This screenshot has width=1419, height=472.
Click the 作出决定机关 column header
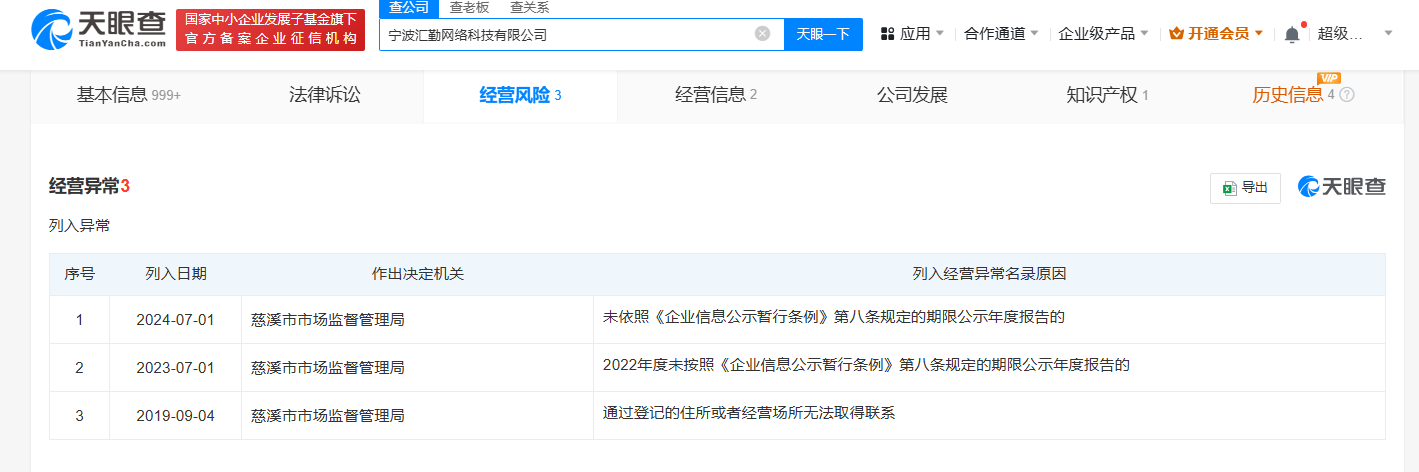(x=418, y=274)
